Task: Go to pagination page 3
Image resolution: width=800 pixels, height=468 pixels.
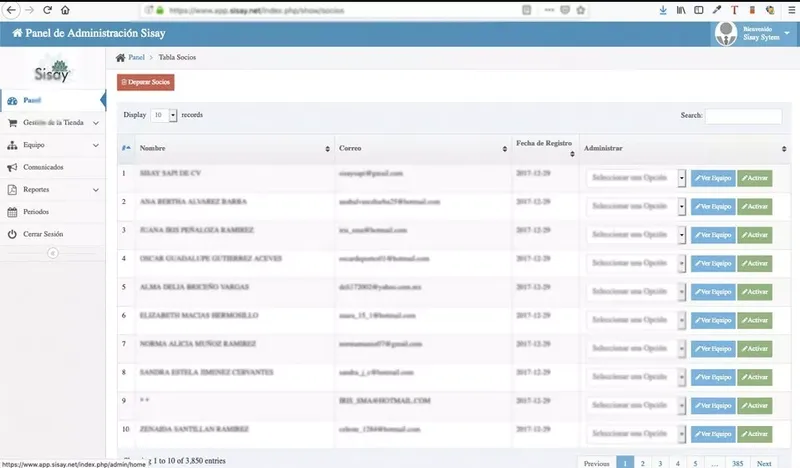Action: (x=660, y=463)
